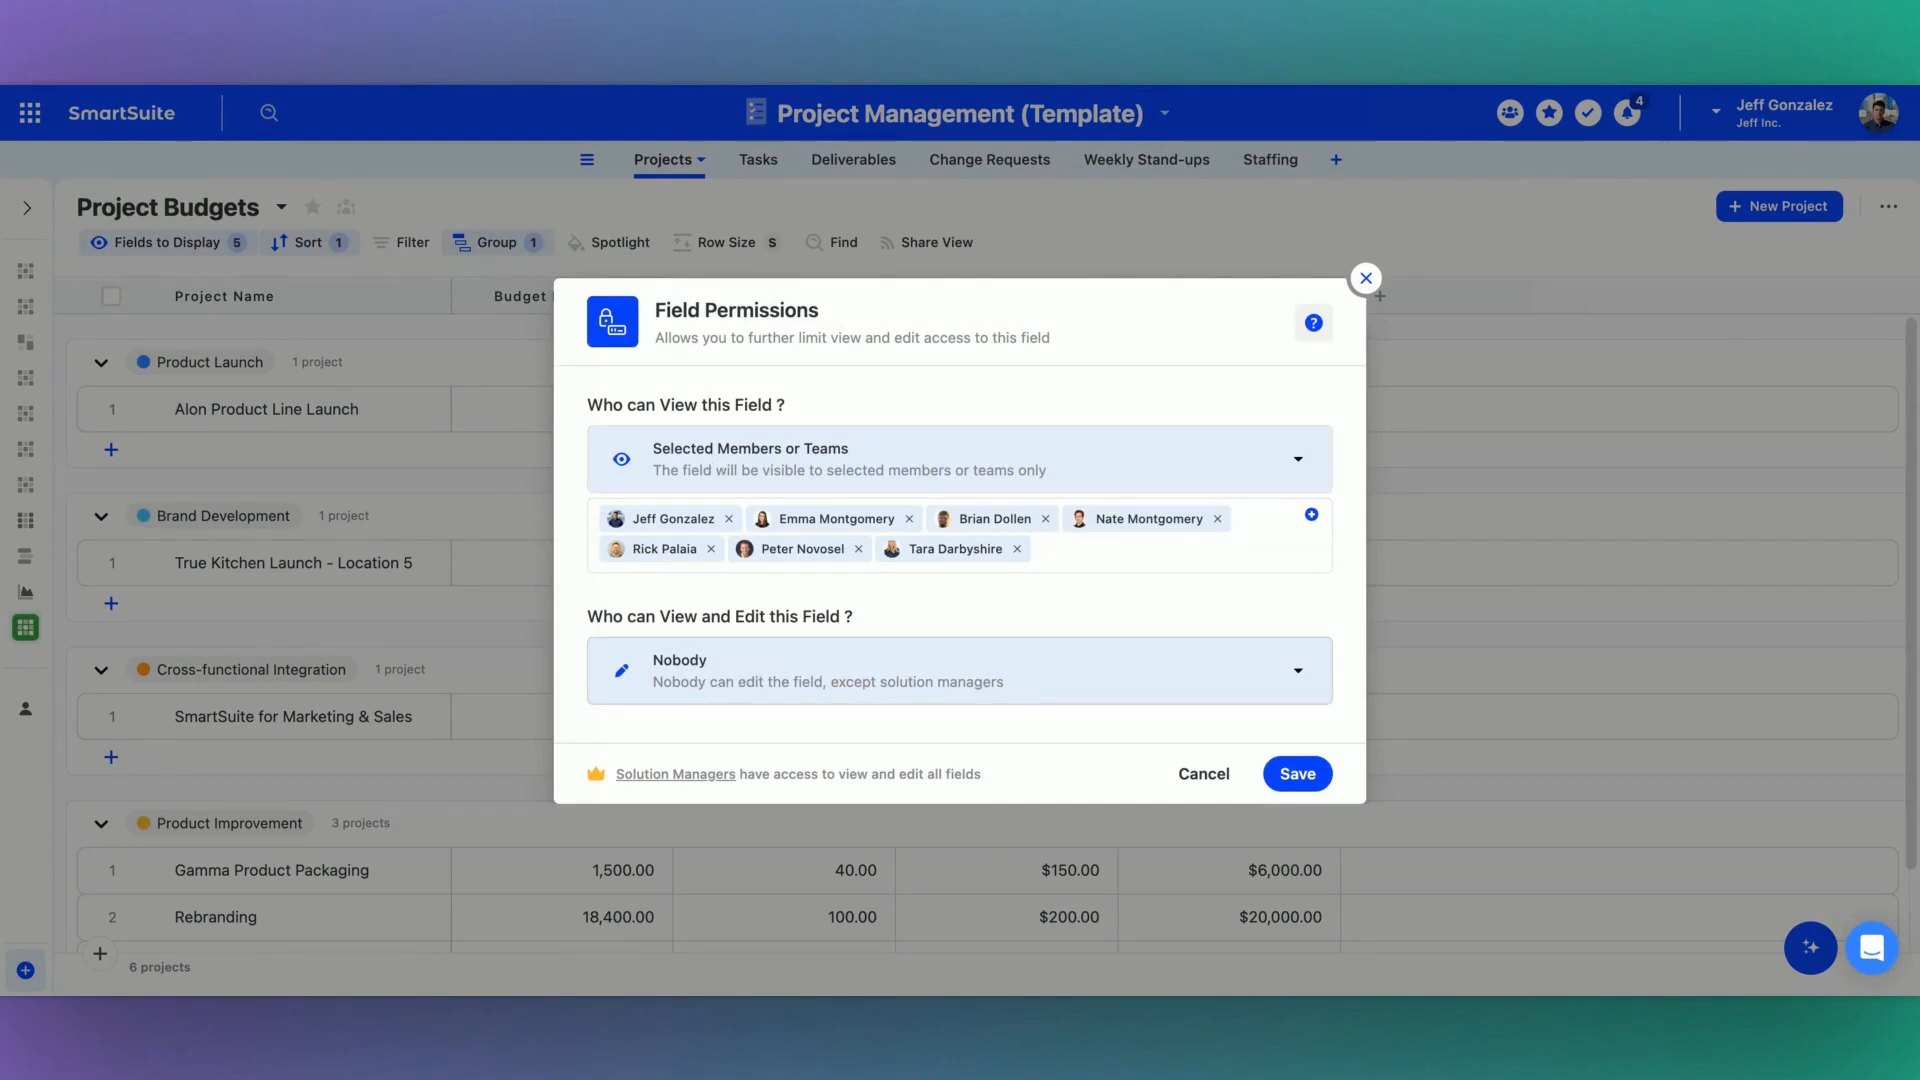Change Row Size setting
The width and height of the screenshot is (1920, 1080).
[x=726, y=243]
